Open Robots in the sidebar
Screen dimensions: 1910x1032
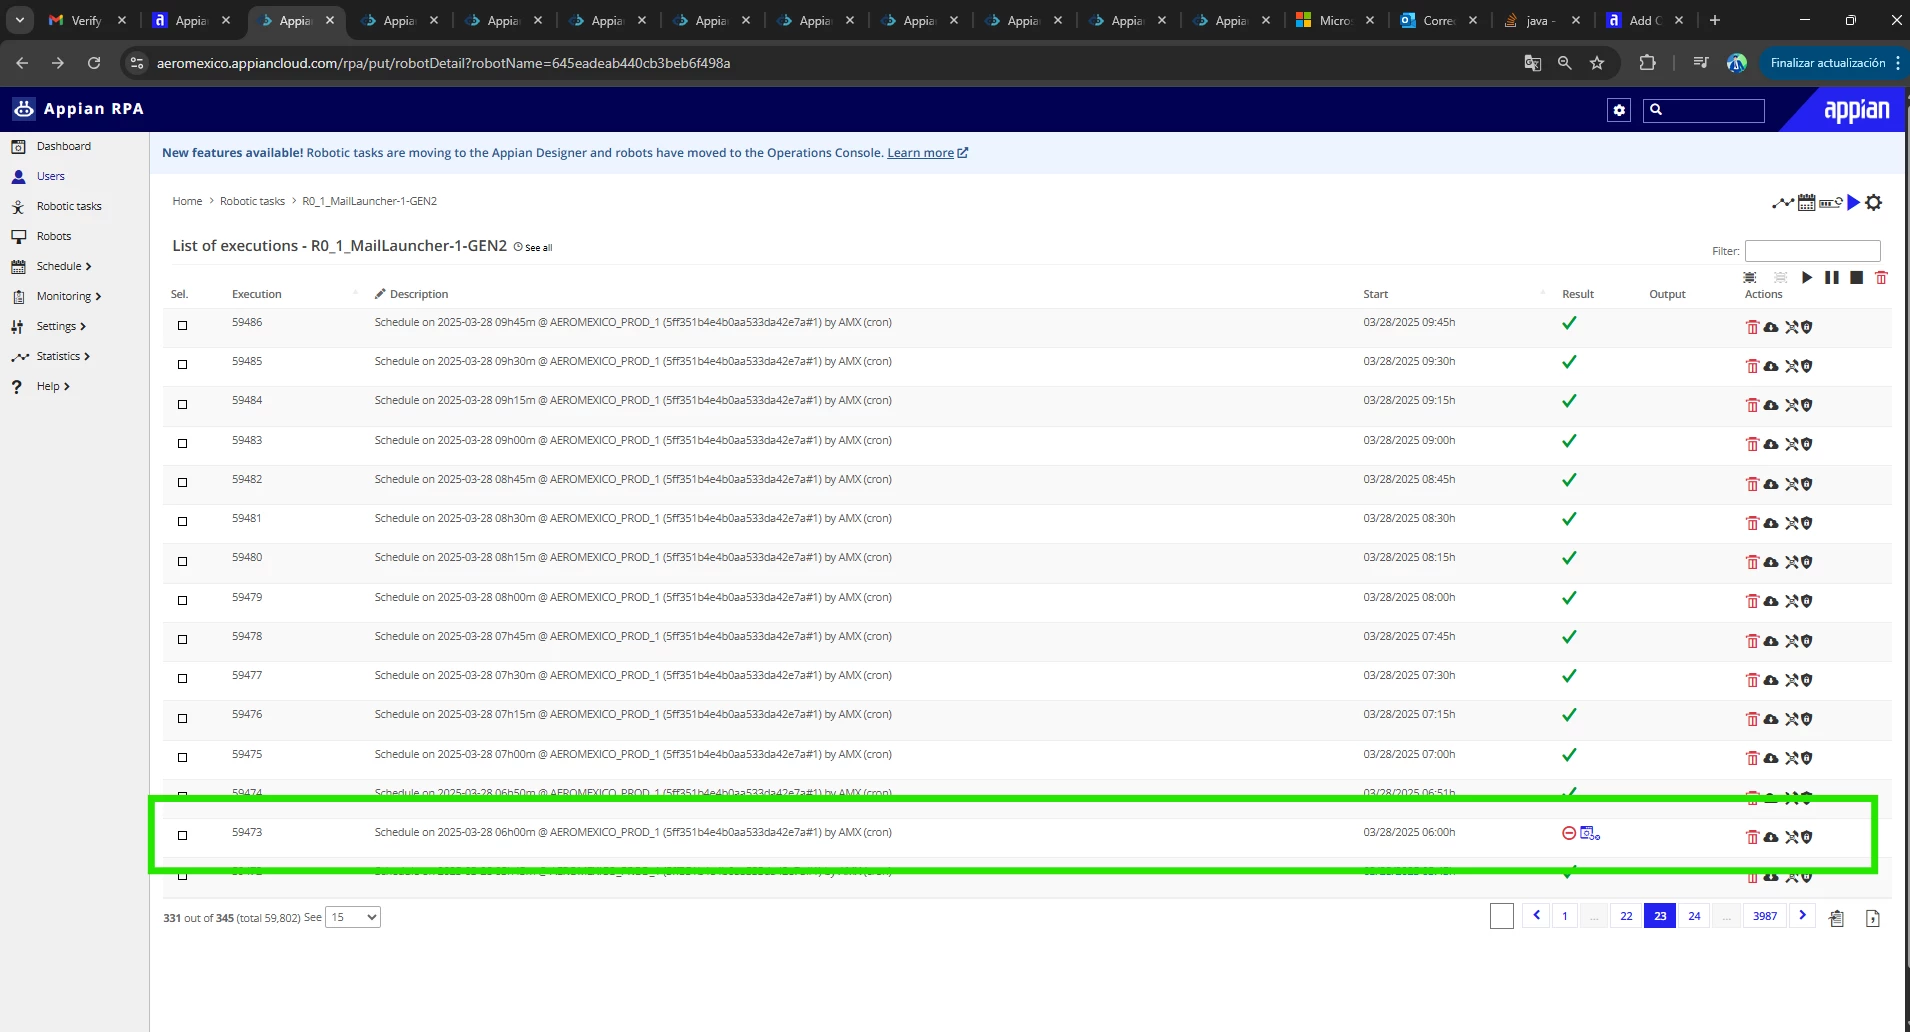coord(54,236)
